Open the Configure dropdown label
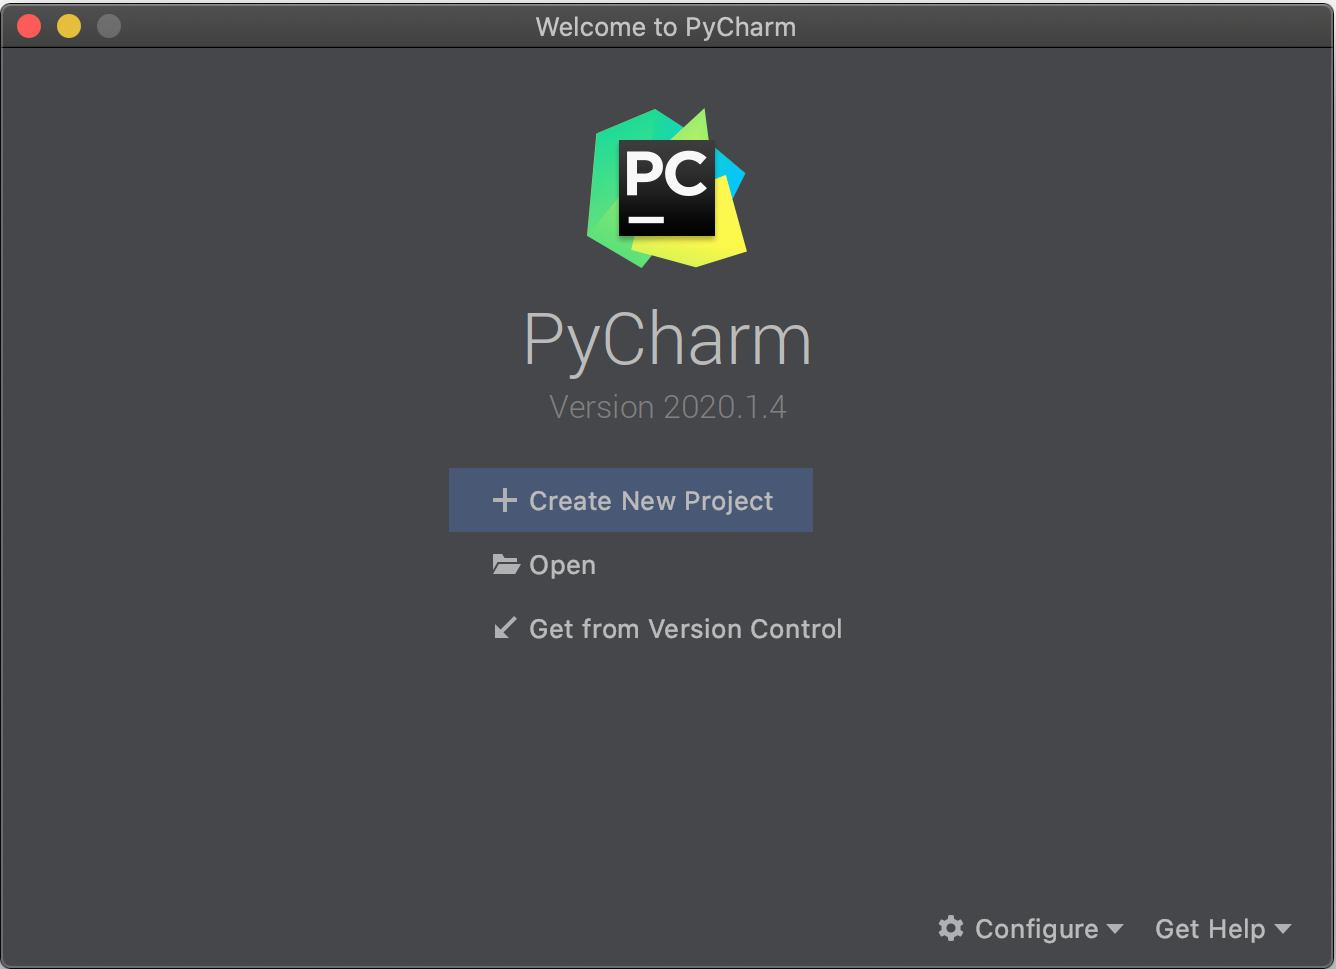 (1036, 929)
